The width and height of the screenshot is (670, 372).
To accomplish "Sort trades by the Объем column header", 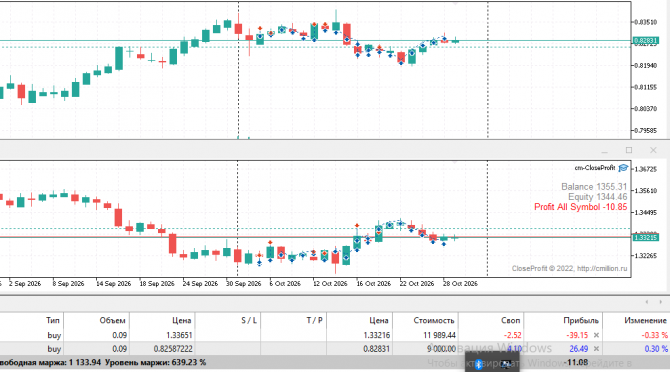I will [112, 320].
